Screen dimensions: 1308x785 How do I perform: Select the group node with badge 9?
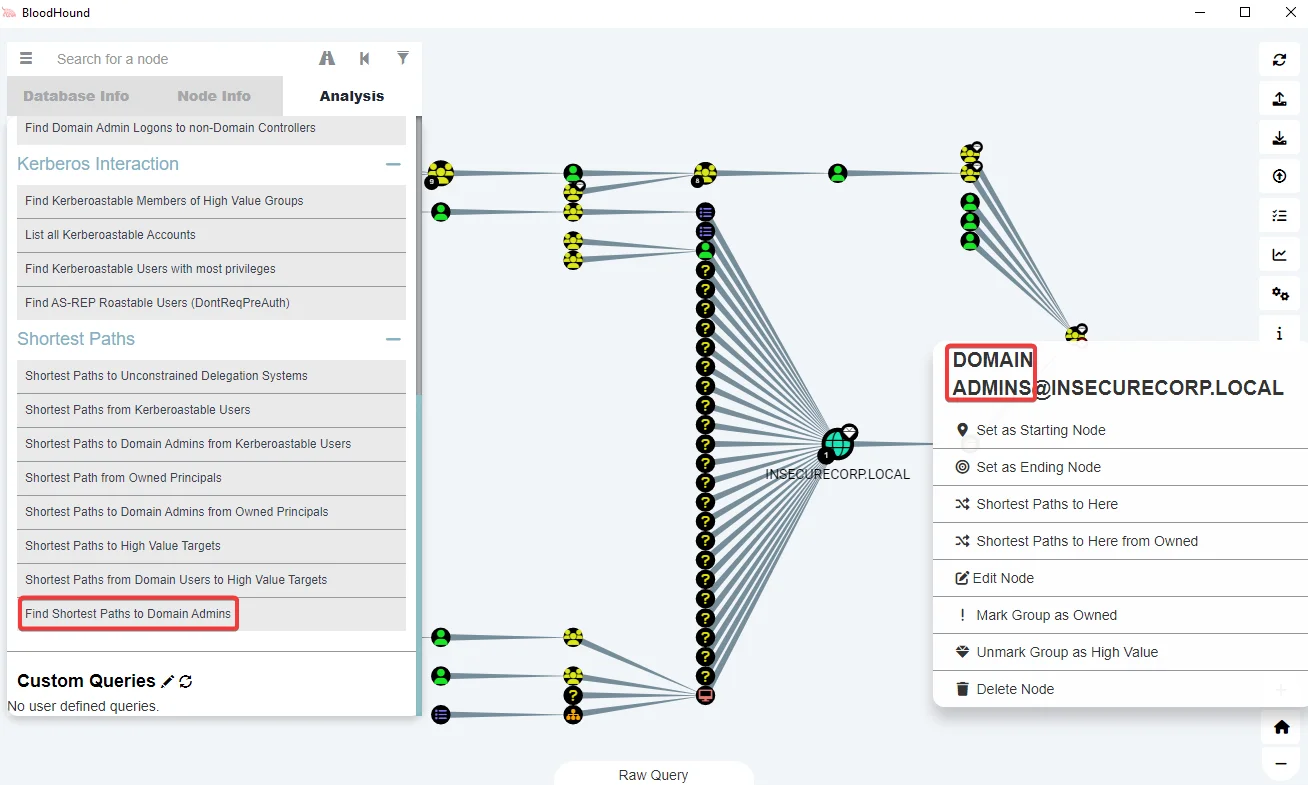tap(440, 174)
